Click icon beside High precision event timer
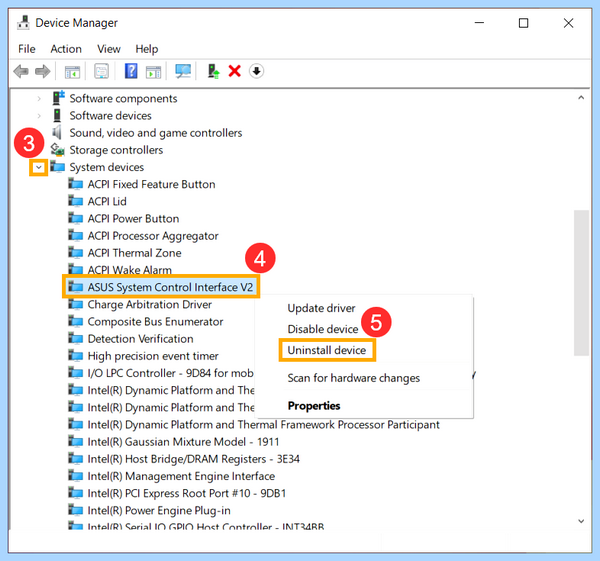 click(75, 356)
